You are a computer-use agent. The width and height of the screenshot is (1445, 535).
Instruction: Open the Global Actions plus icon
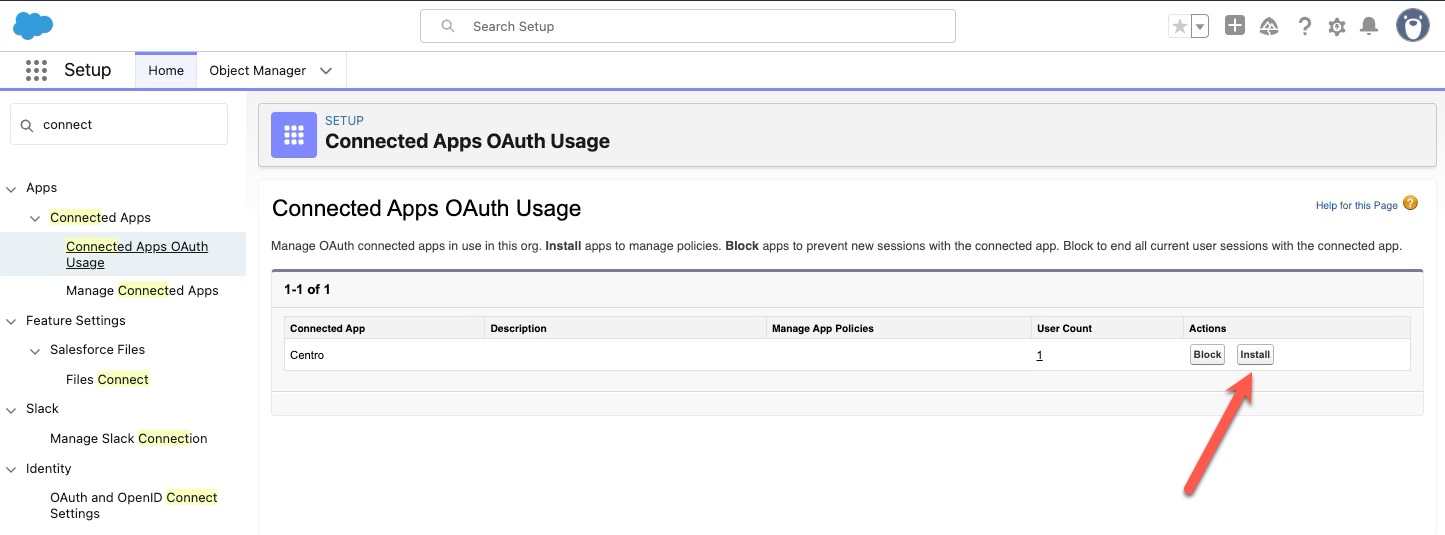[1235, 26]
